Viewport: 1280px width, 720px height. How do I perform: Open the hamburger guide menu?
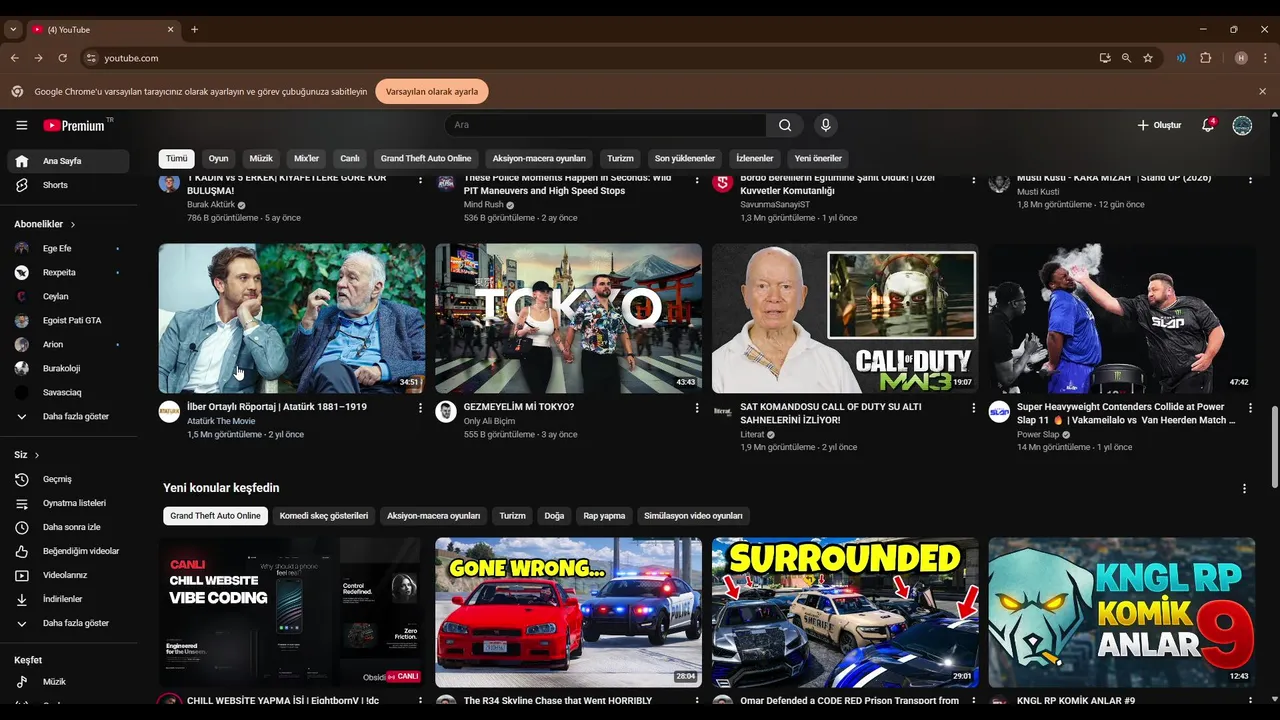click(21, 125)
